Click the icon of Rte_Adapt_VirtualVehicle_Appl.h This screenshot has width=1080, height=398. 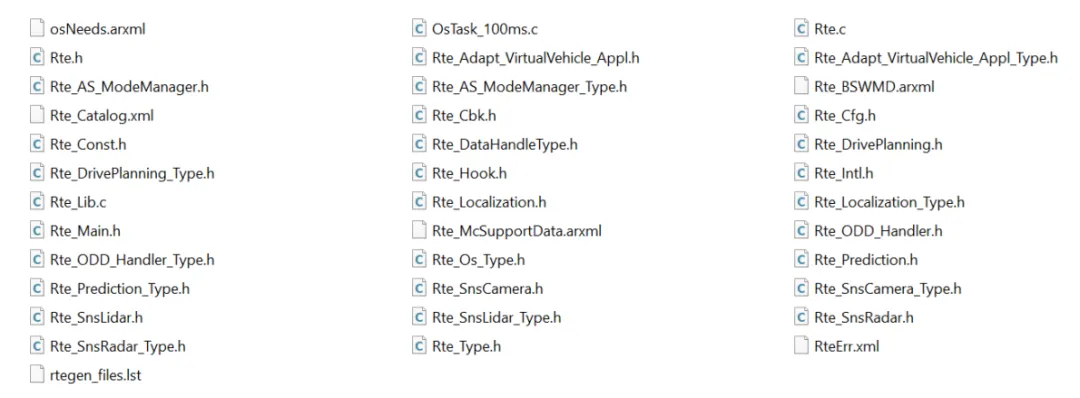(x=419, y=58)
